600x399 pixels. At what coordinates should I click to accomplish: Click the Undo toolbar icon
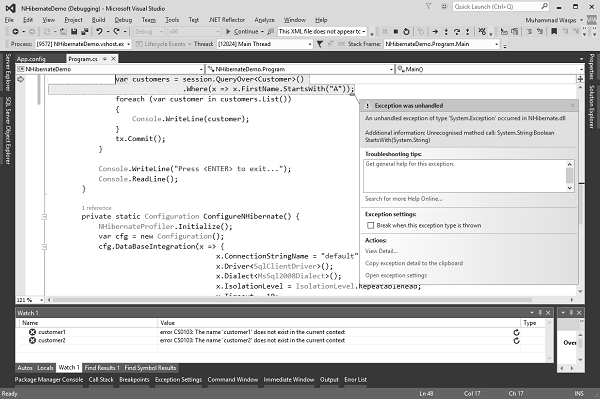coord(99,31)
